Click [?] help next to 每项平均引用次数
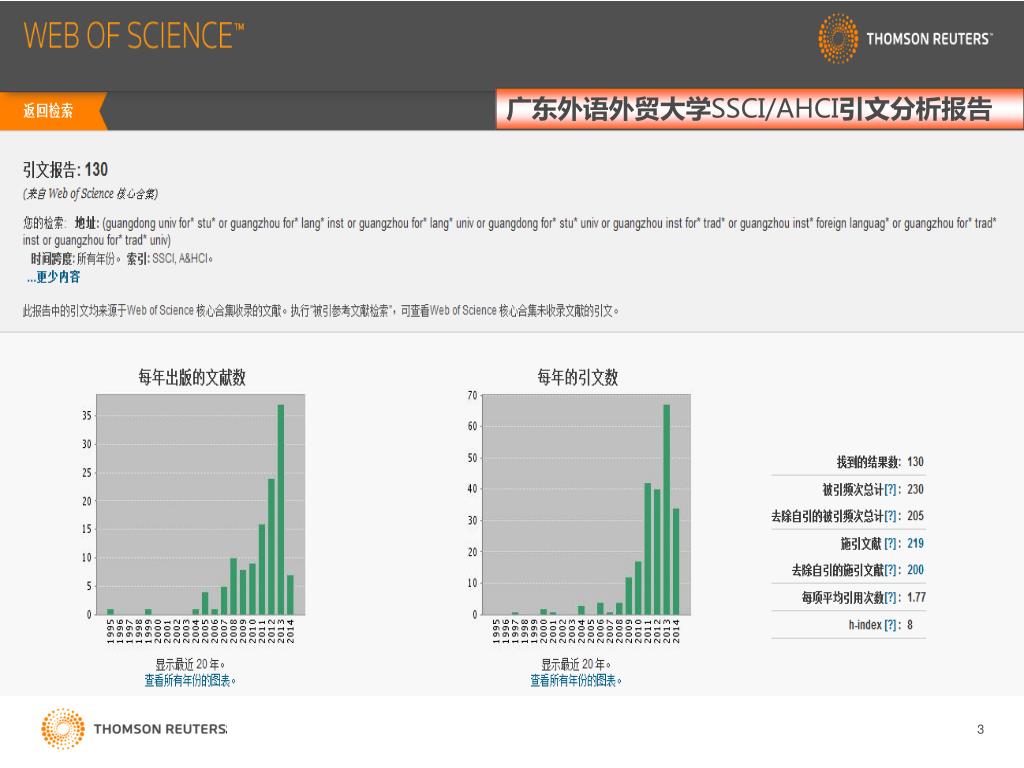Image resolution: width=1024 pixels, height=768 pixels. point(891,598)
